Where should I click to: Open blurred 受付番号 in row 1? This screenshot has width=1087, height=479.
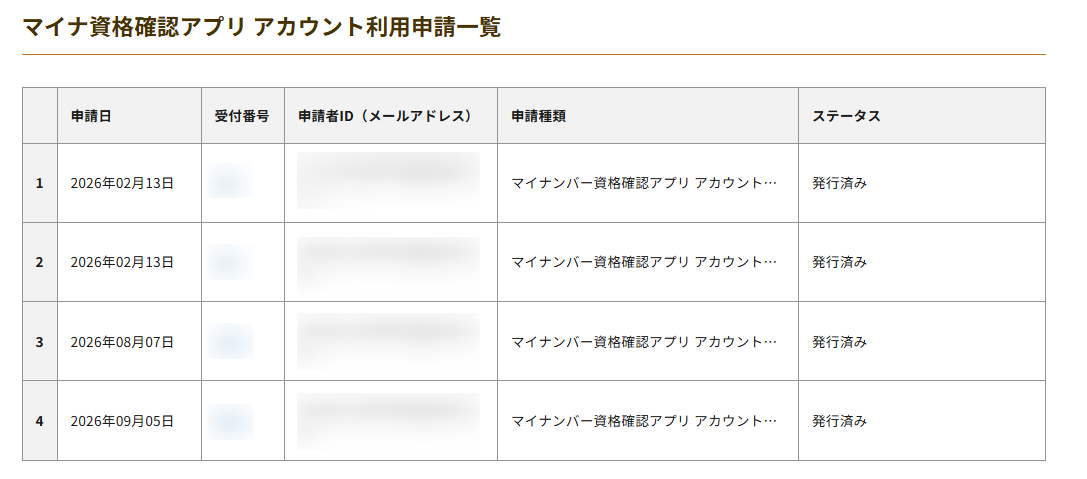(x=230, y=181)
